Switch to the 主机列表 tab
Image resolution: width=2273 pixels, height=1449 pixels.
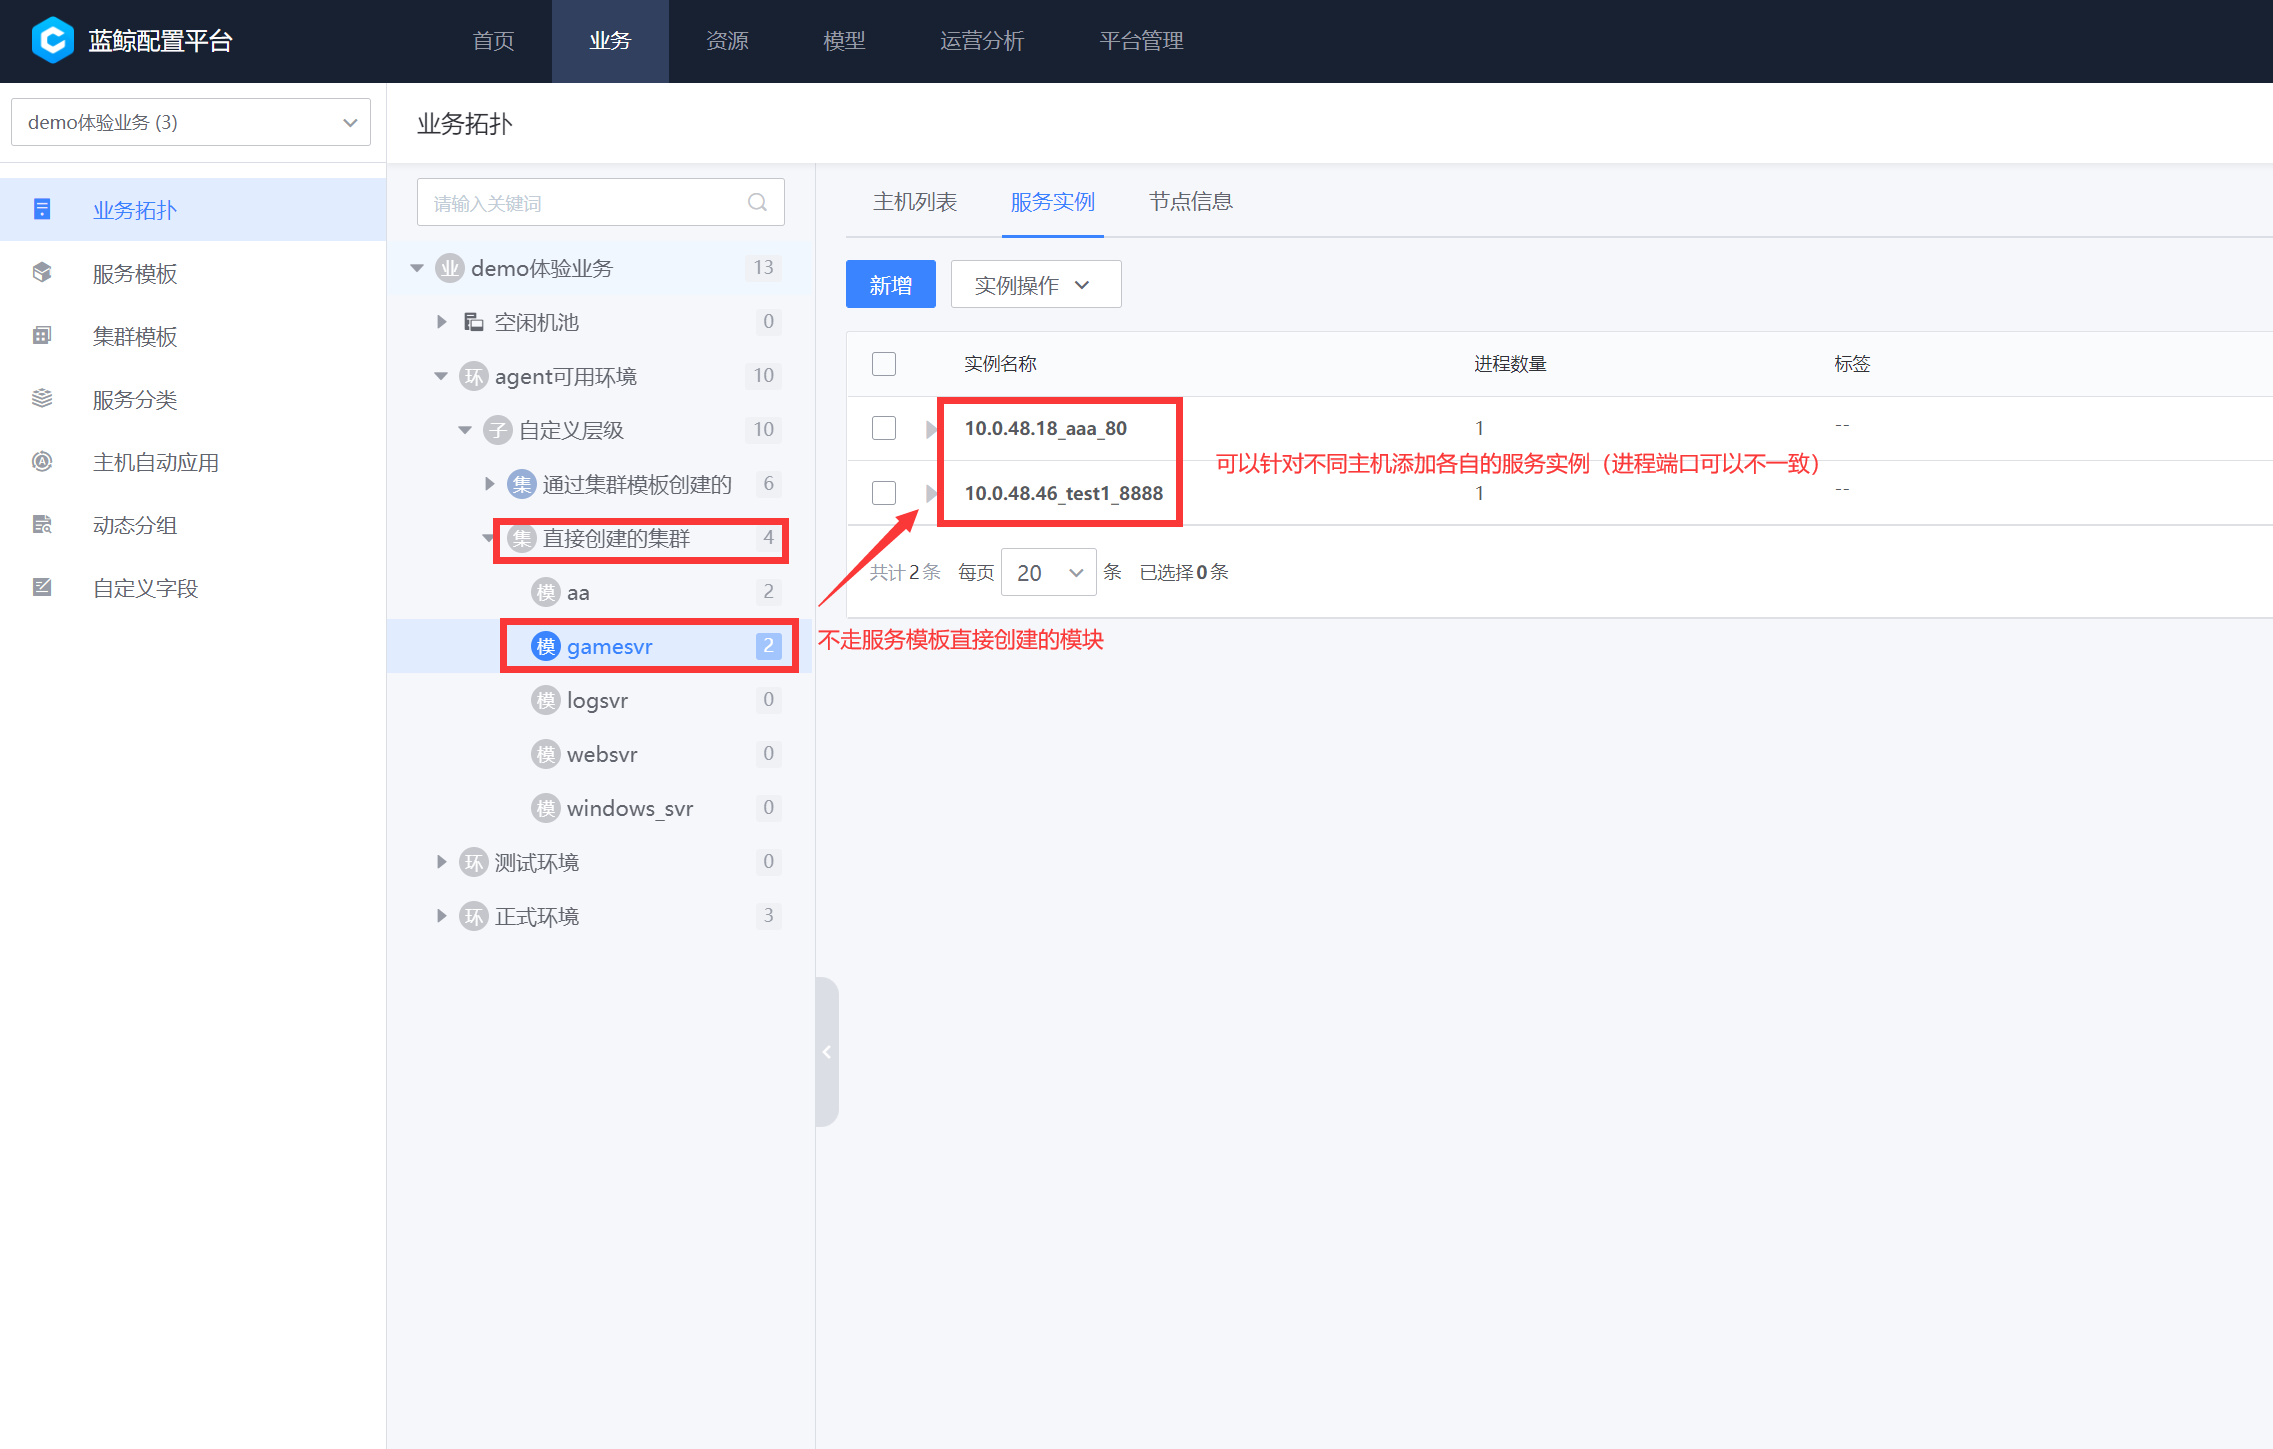point(914,202)
